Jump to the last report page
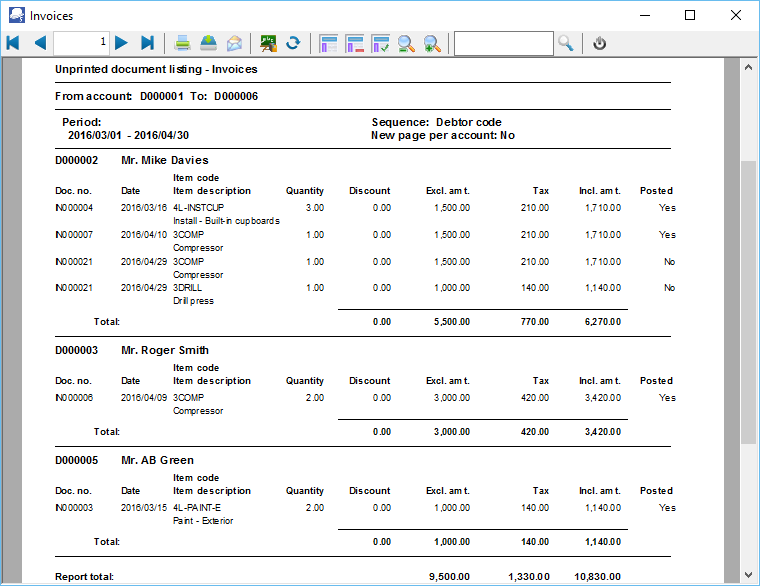 (x=147, y=43)
